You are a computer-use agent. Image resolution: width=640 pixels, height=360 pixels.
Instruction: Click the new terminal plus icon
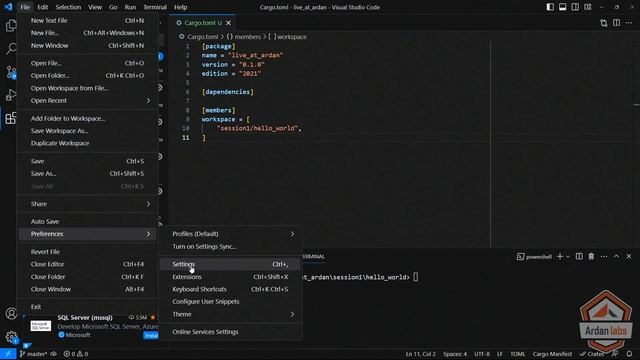point(560,256)
